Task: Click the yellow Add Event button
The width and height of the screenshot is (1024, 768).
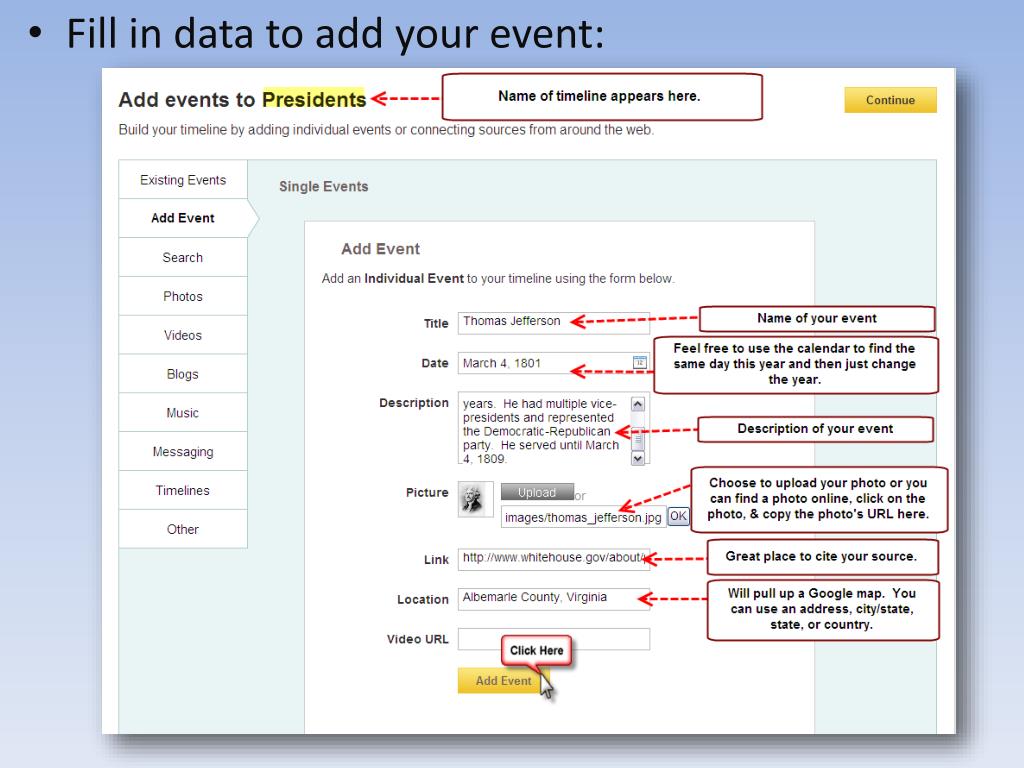Action: pyautogui.click(x=503, y=680)
